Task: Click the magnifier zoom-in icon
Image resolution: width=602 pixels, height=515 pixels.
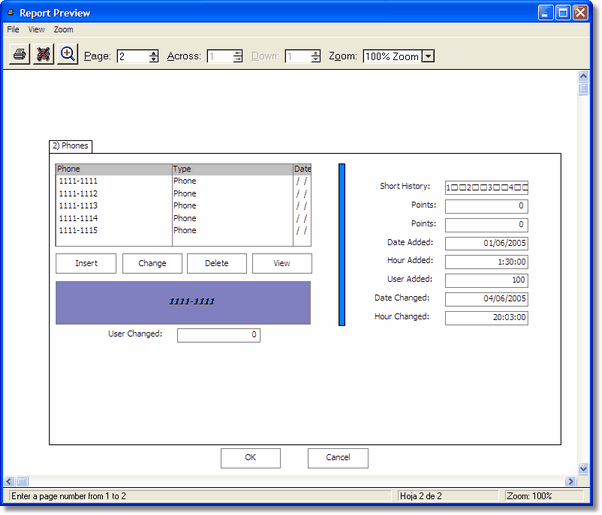Action: (x=68, y=54)
